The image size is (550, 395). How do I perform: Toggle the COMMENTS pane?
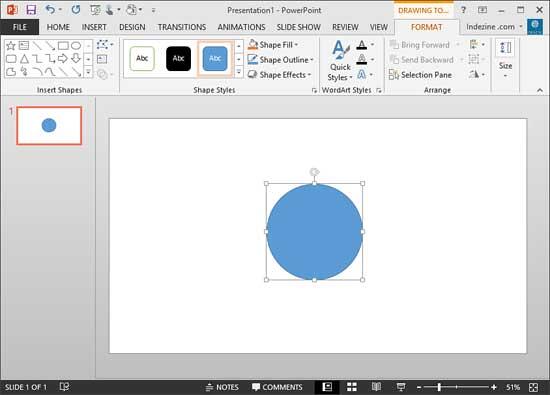[277, 387]
